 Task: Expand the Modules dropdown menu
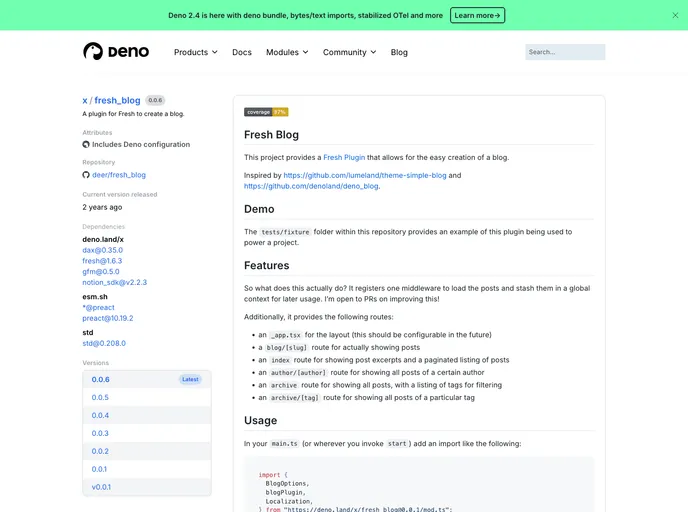point(287,52)
